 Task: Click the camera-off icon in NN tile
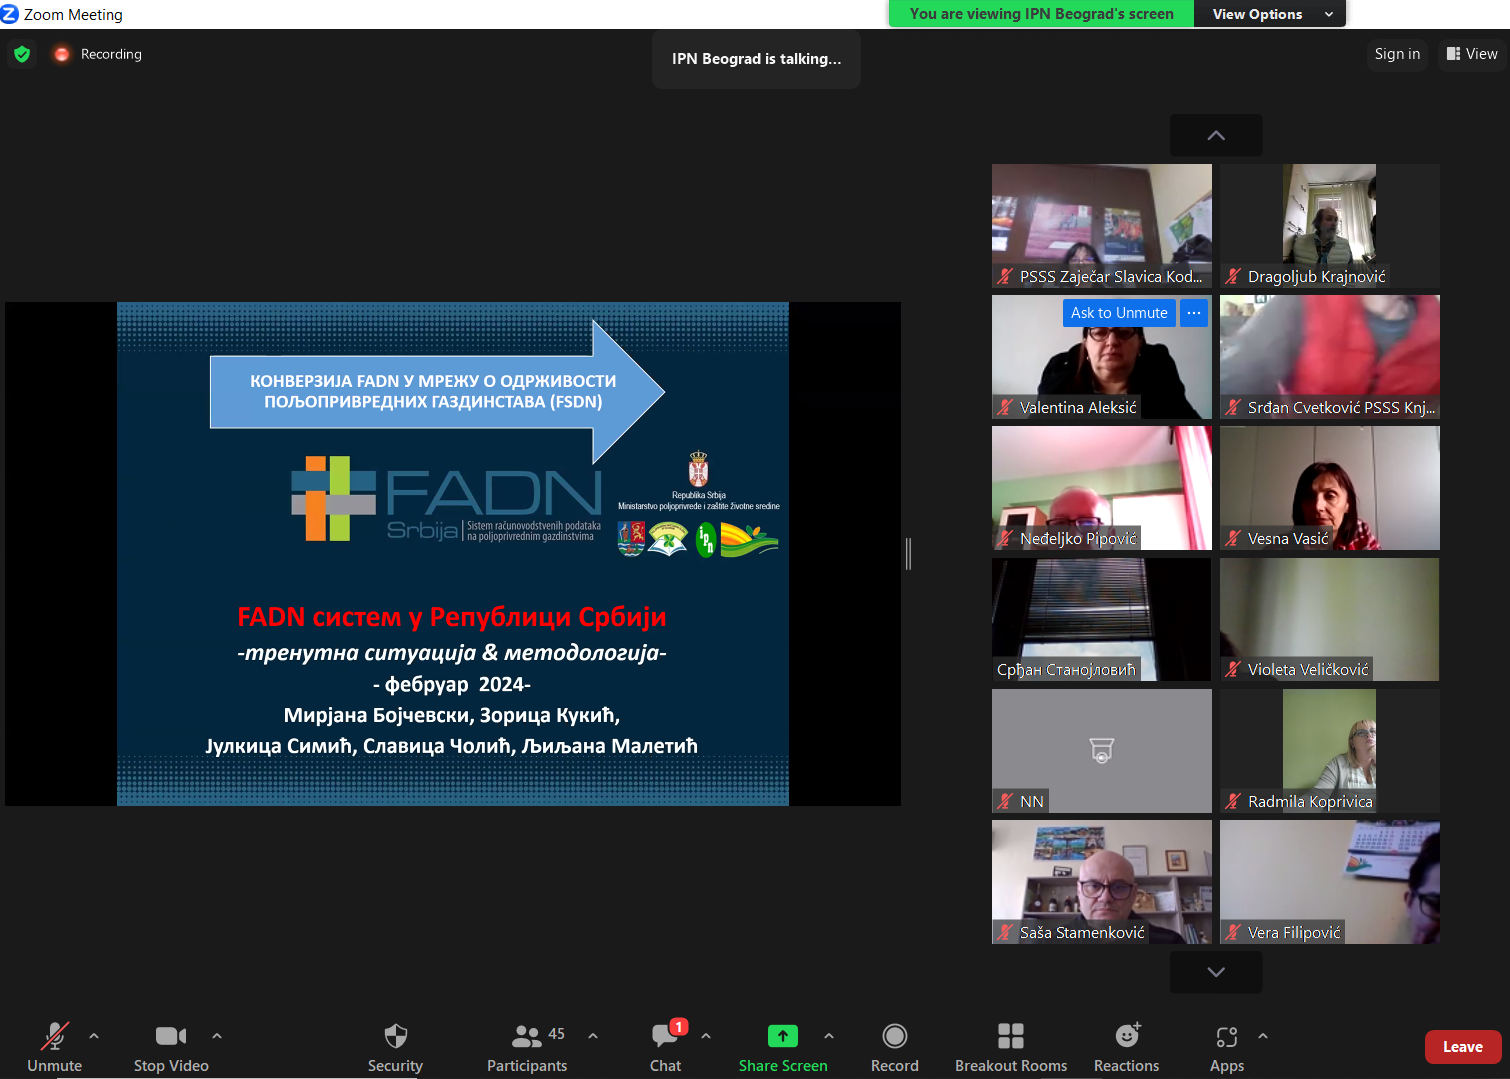pyautogui.click(x=1102, y=750)
